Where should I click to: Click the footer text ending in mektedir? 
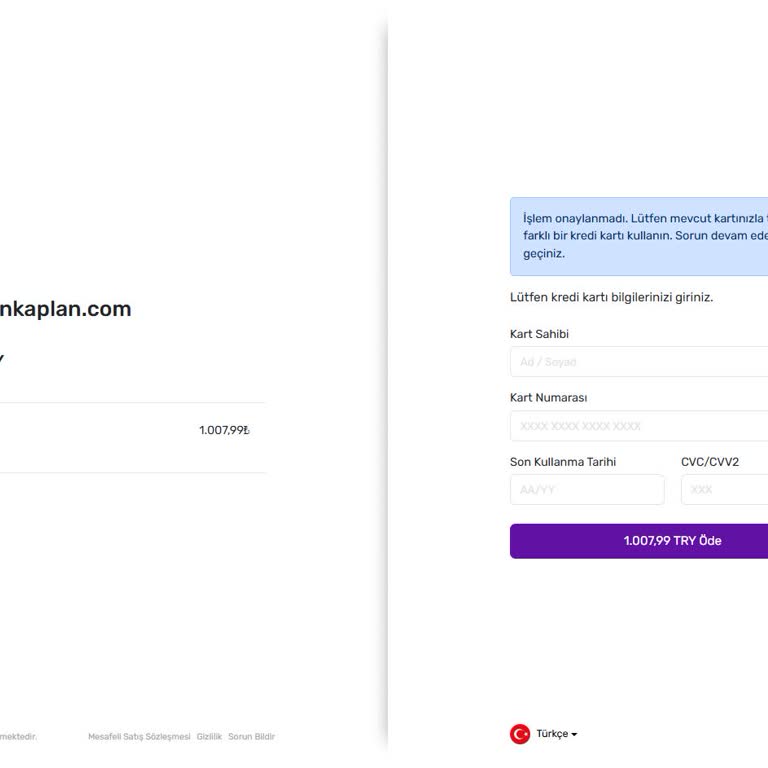click(x=18, y=737)
